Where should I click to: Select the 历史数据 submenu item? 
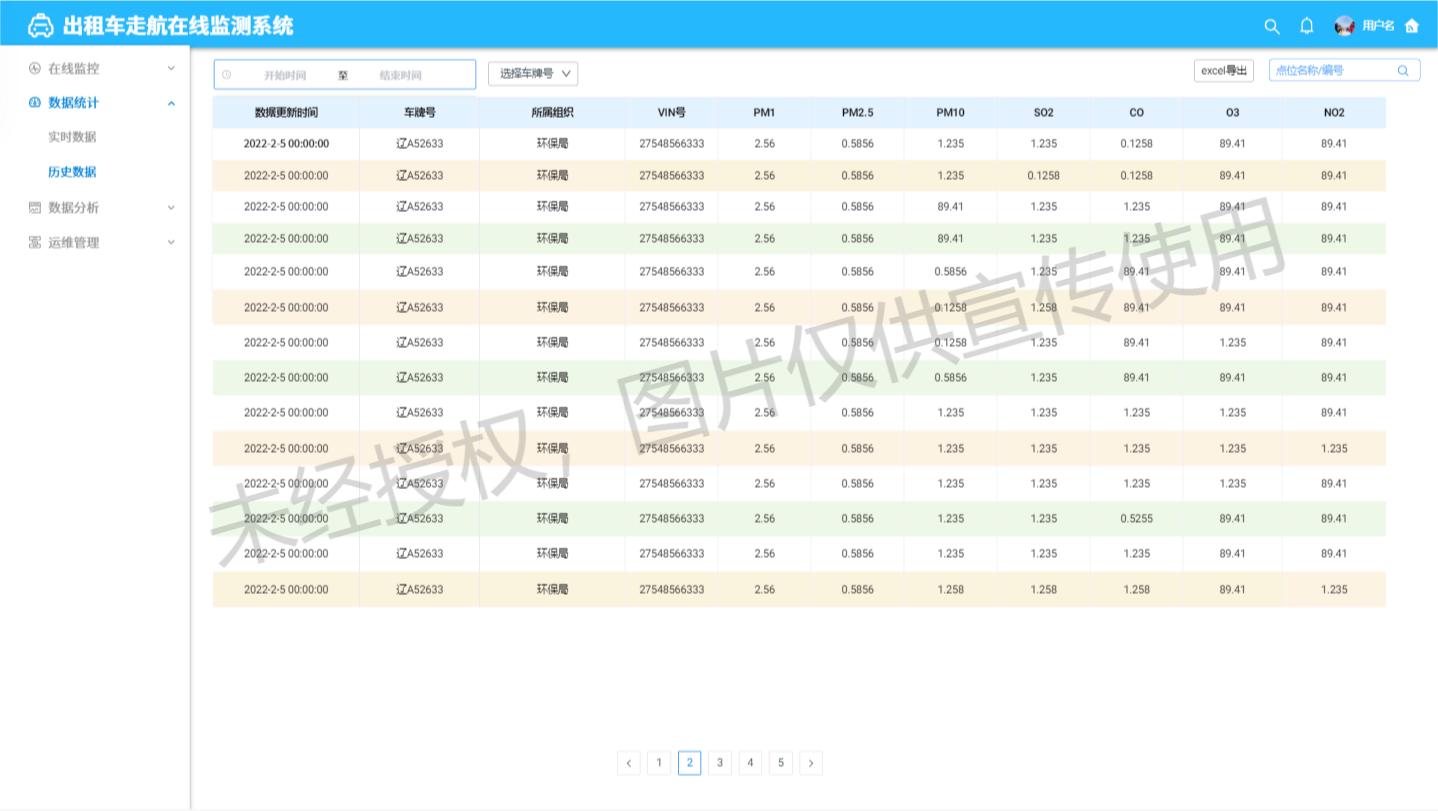(72, 172)
